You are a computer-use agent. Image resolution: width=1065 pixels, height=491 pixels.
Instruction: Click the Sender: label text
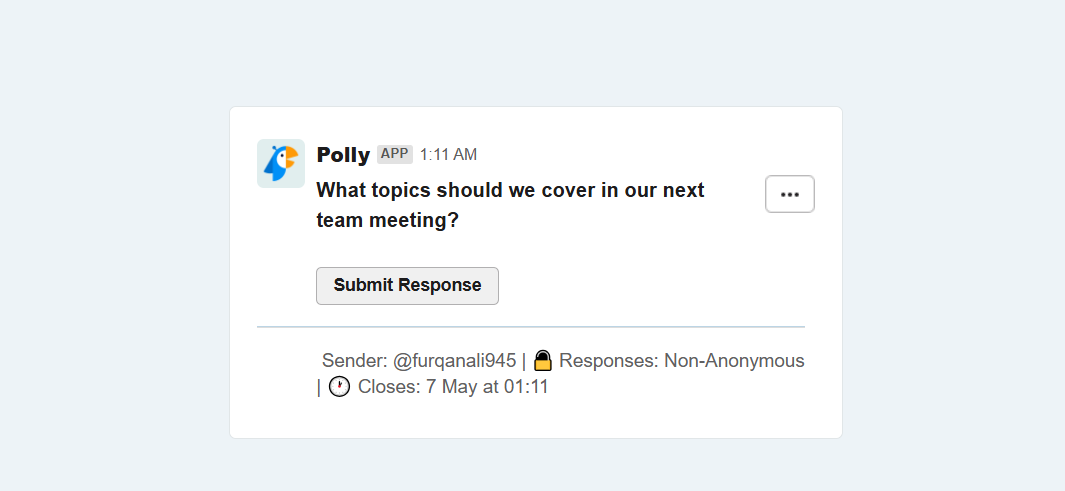pyautogui.click(x=355, y=361)
